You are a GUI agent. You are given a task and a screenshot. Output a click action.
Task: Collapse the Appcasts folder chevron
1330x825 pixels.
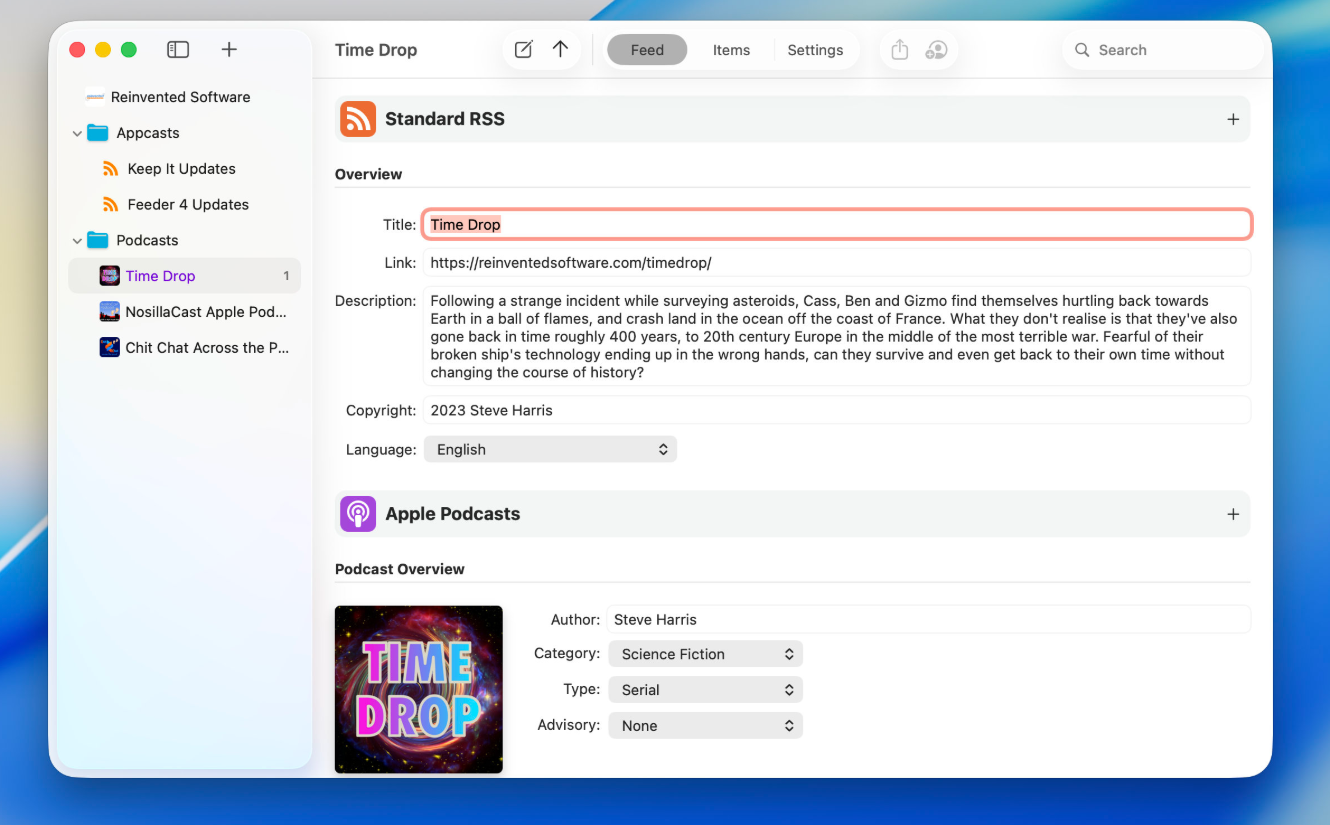(x=77, y=133)
